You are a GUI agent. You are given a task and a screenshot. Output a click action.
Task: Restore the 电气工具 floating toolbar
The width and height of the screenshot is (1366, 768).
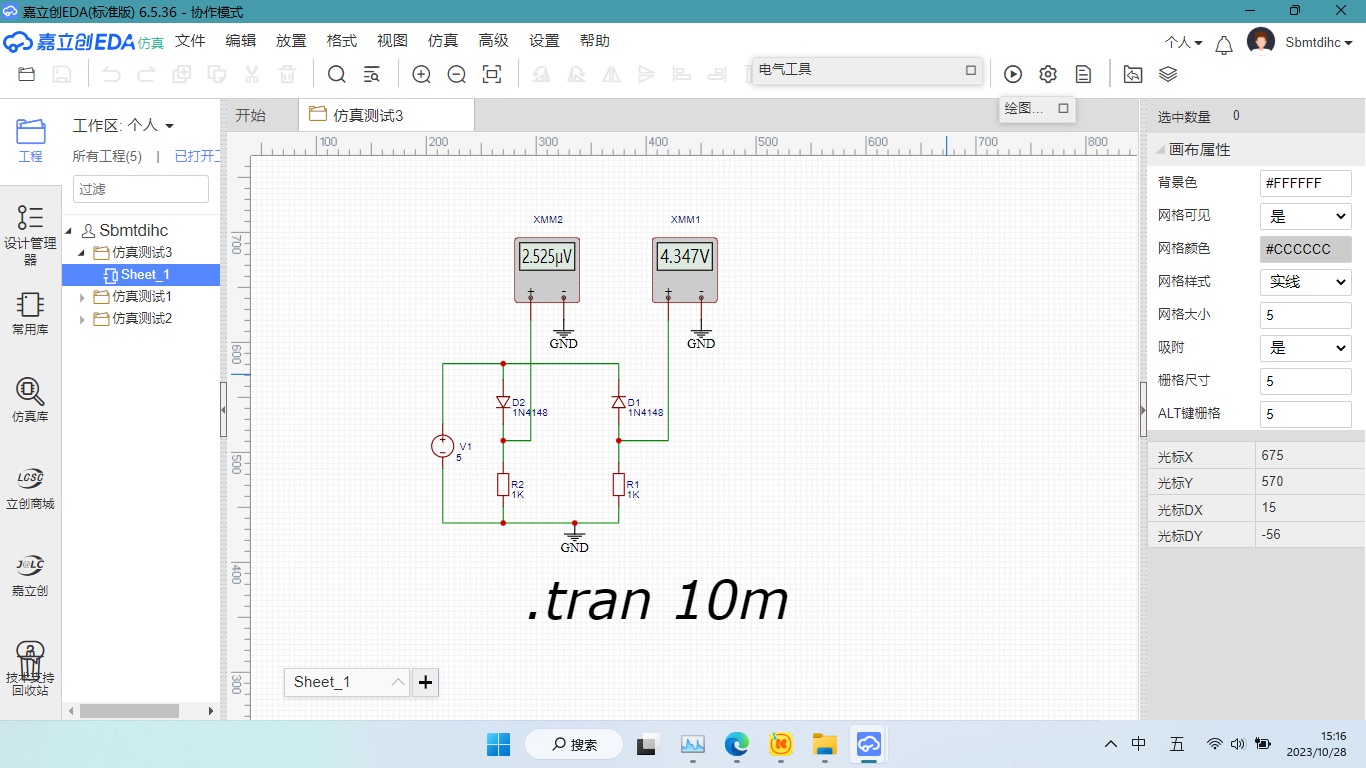pos(970,70)
